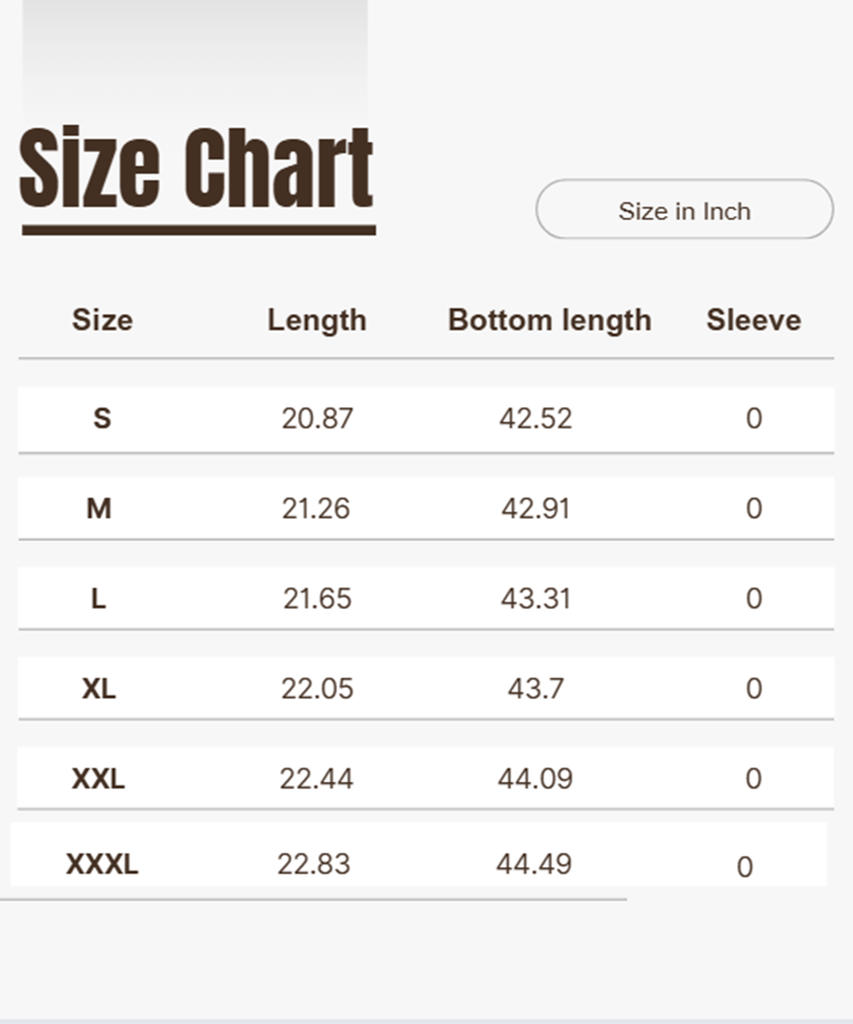Select the M size row label

pyautogui.click(x=99, y=508)
